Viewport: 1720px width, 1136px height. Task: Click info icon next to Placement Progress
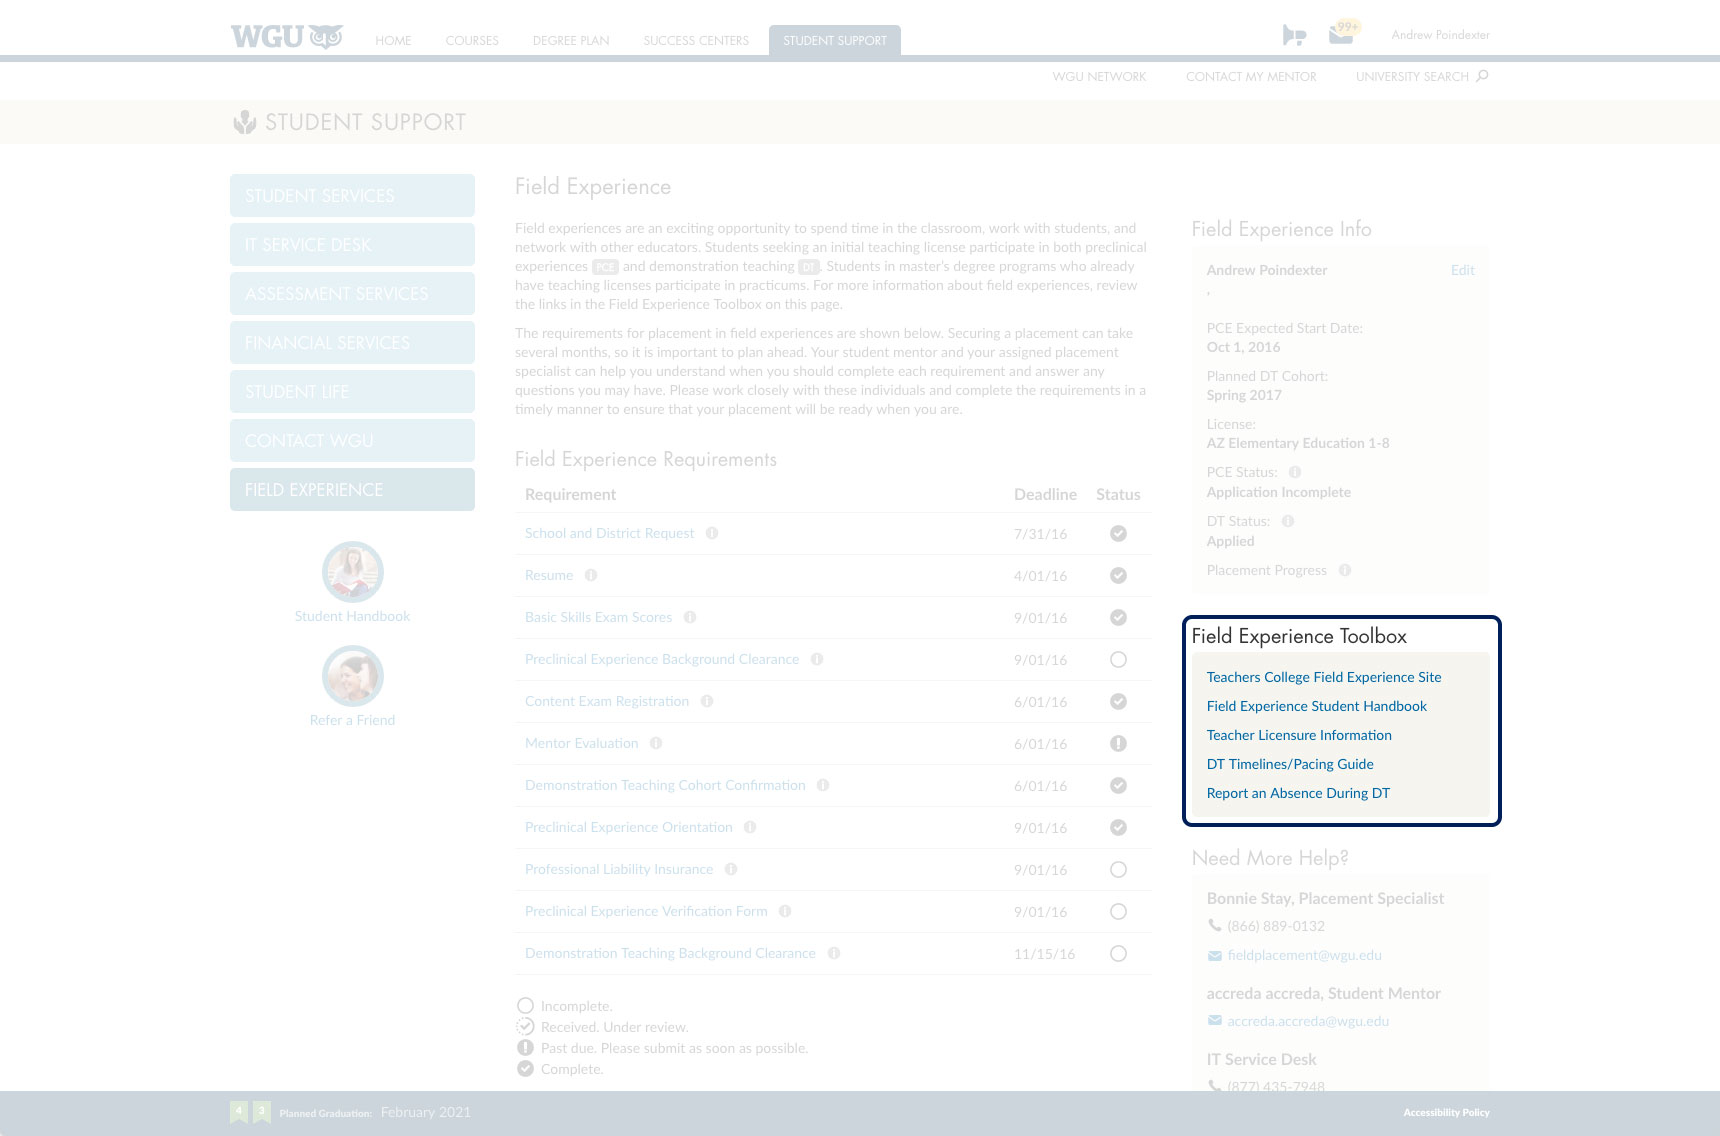(1345, 570)
